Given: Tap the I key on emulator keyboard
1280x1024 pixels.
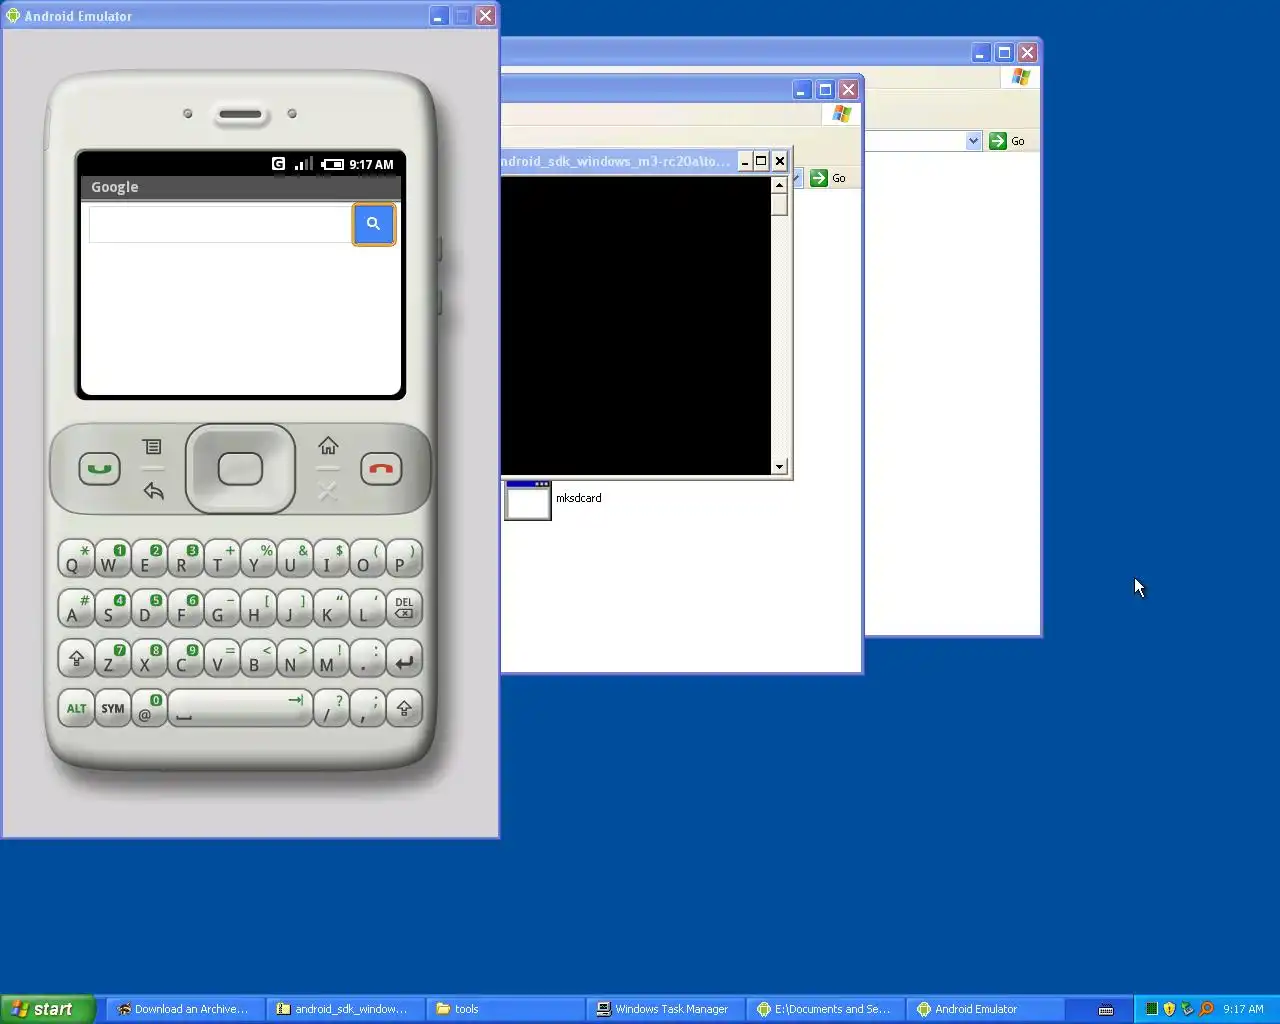Looking at the screenshot, I should [331, 559].
